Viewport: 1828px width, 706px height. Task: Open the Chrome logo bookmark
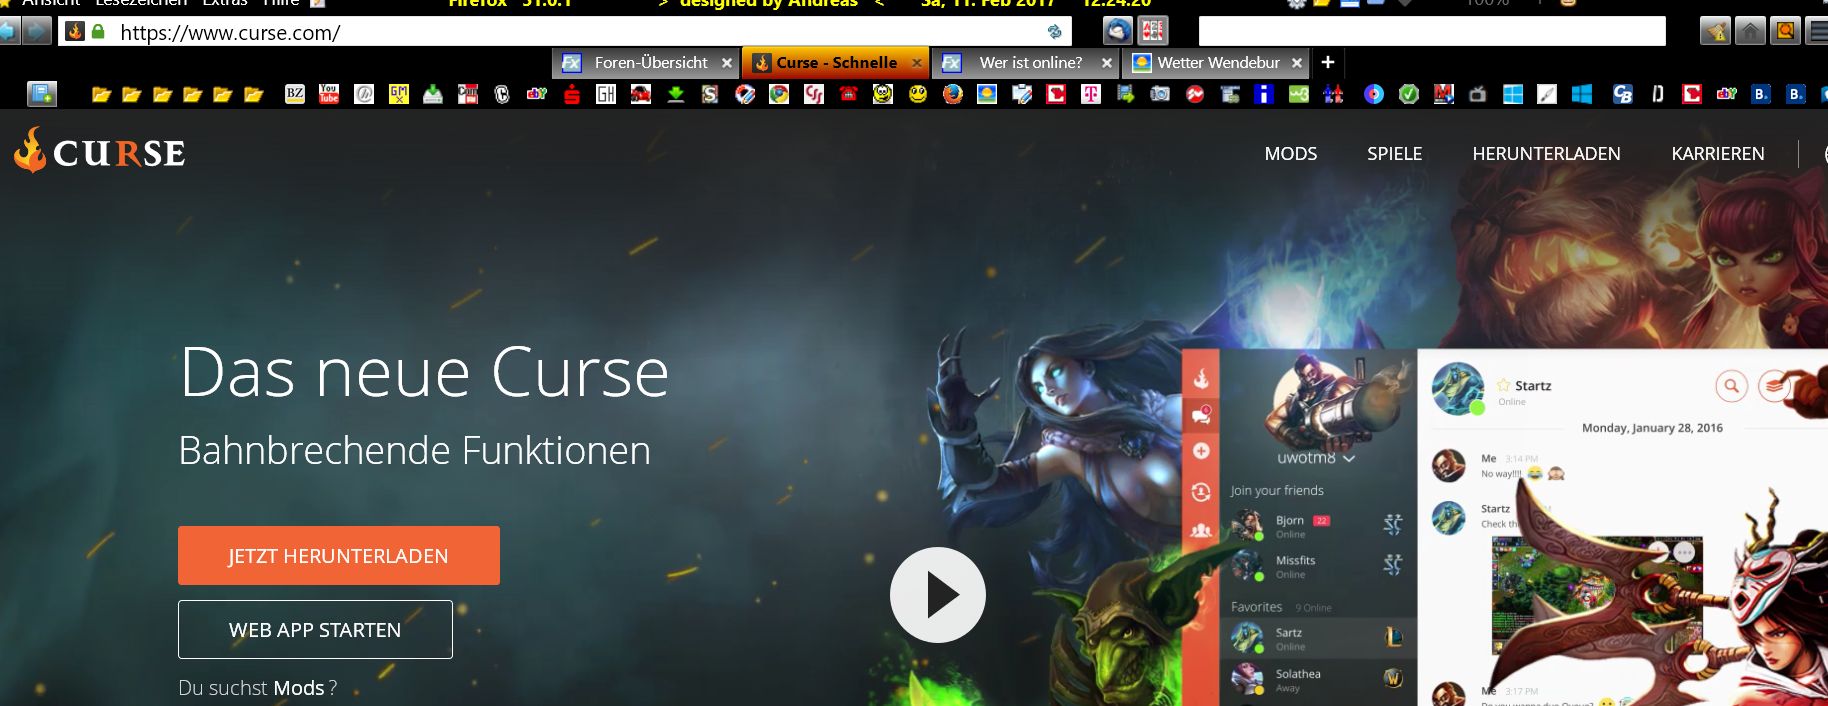click(x=779, y=94)
